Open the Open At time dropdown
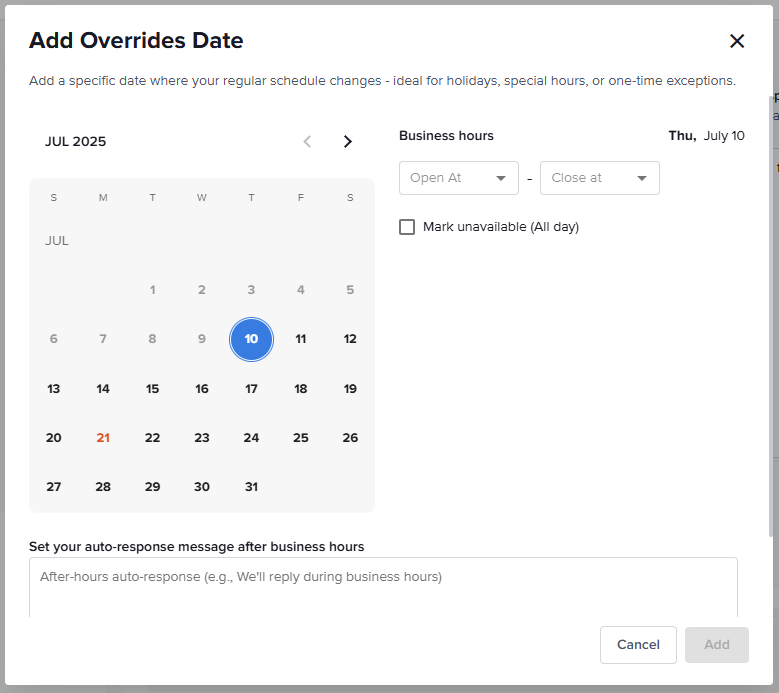 point(459,178)
